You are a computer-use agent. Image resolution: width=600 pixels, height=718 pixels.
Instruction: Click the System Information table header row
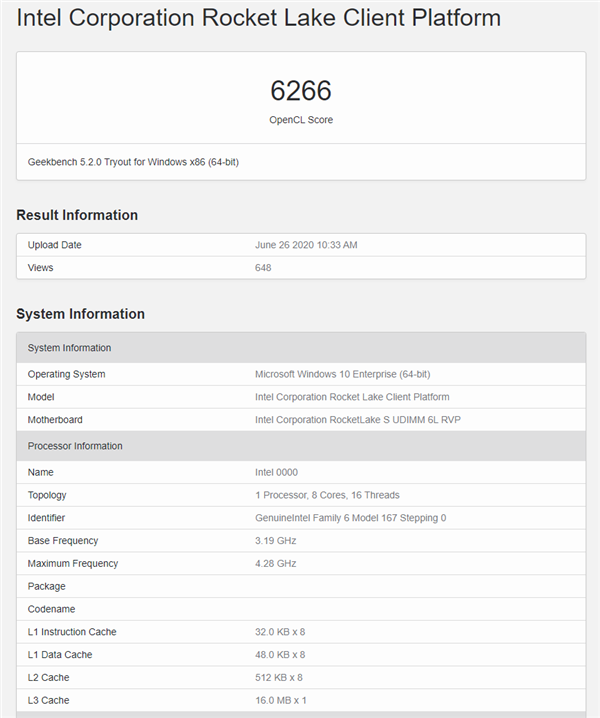pyautogui.click(x=301, y=348)
